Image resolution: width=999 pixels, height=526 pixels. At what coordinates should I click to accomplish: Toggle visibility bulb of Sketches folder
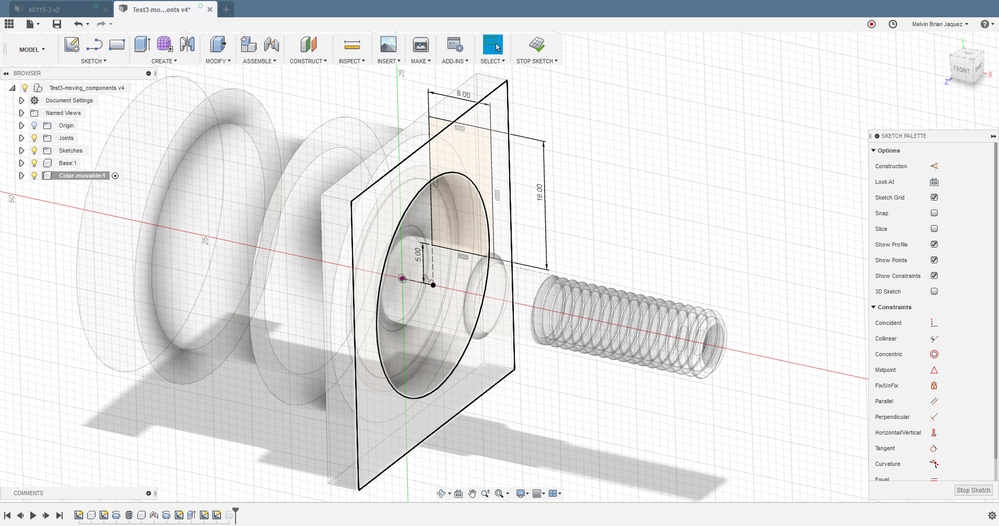coord(34,150)
